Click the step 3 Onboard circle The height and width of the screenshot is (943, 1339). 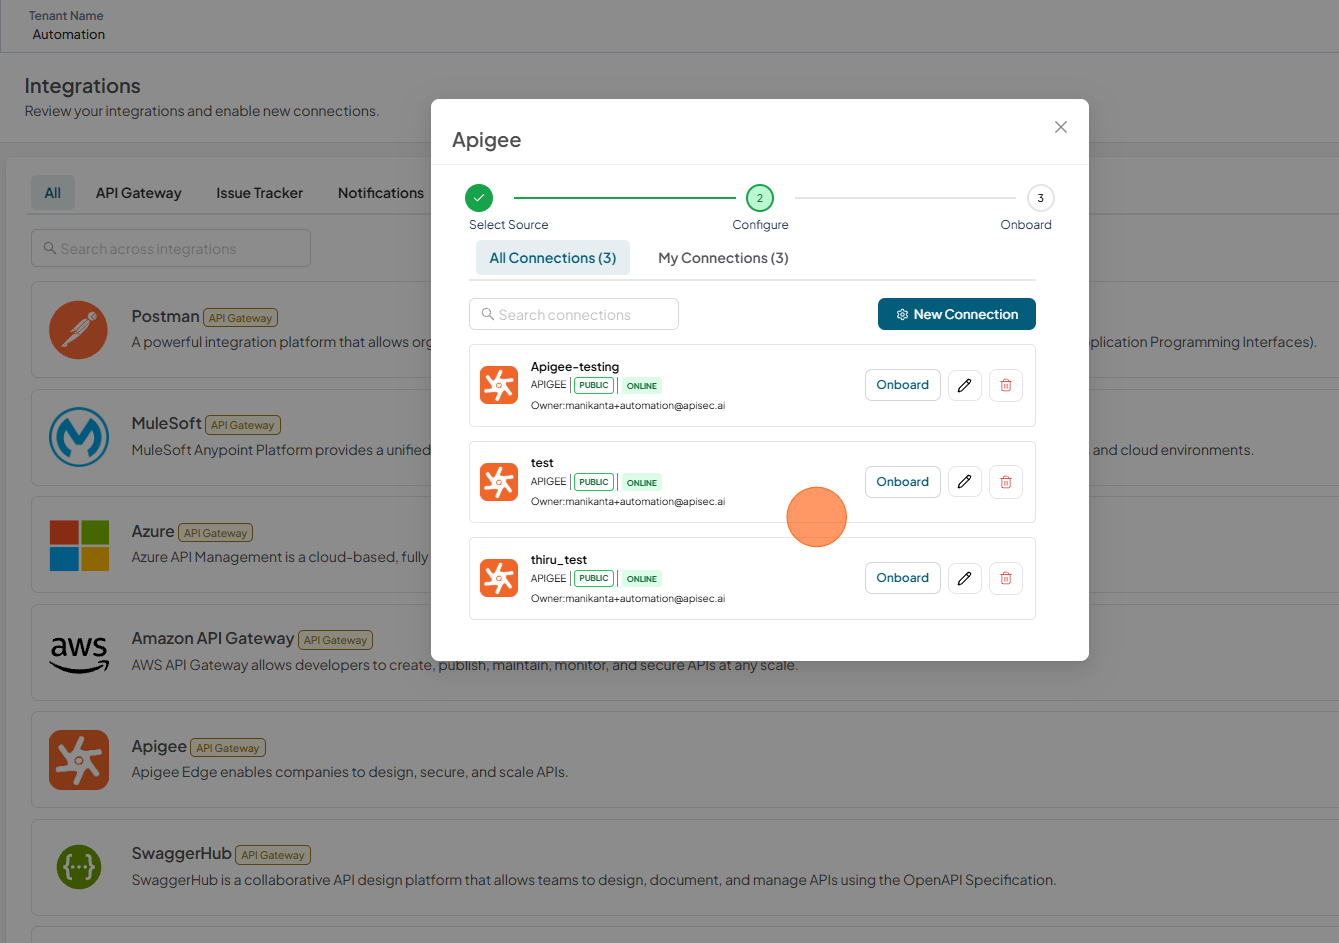click(x=1041, y=198)
